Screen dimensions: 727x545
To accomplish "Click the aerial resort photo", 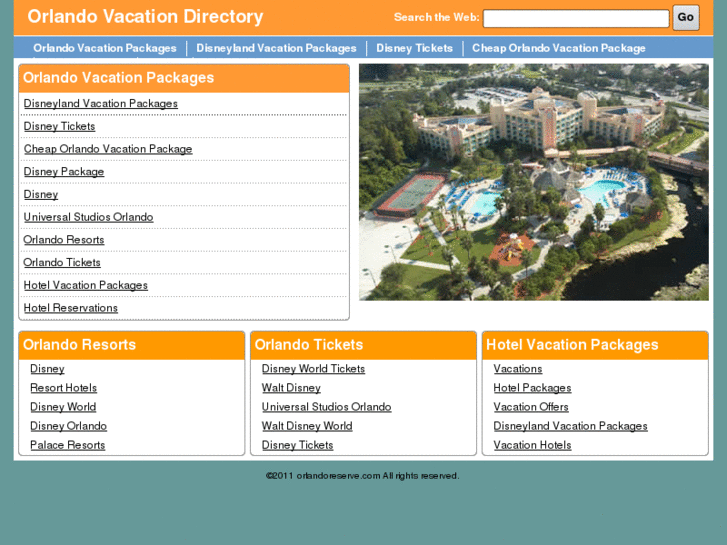I will coord(534,182).
